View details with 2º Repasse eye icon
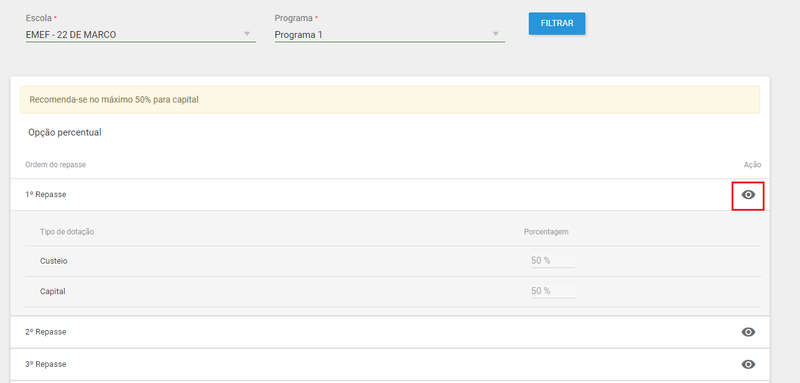Image resolution: width=800 pixels, height=383 pixels. point(748,332)
